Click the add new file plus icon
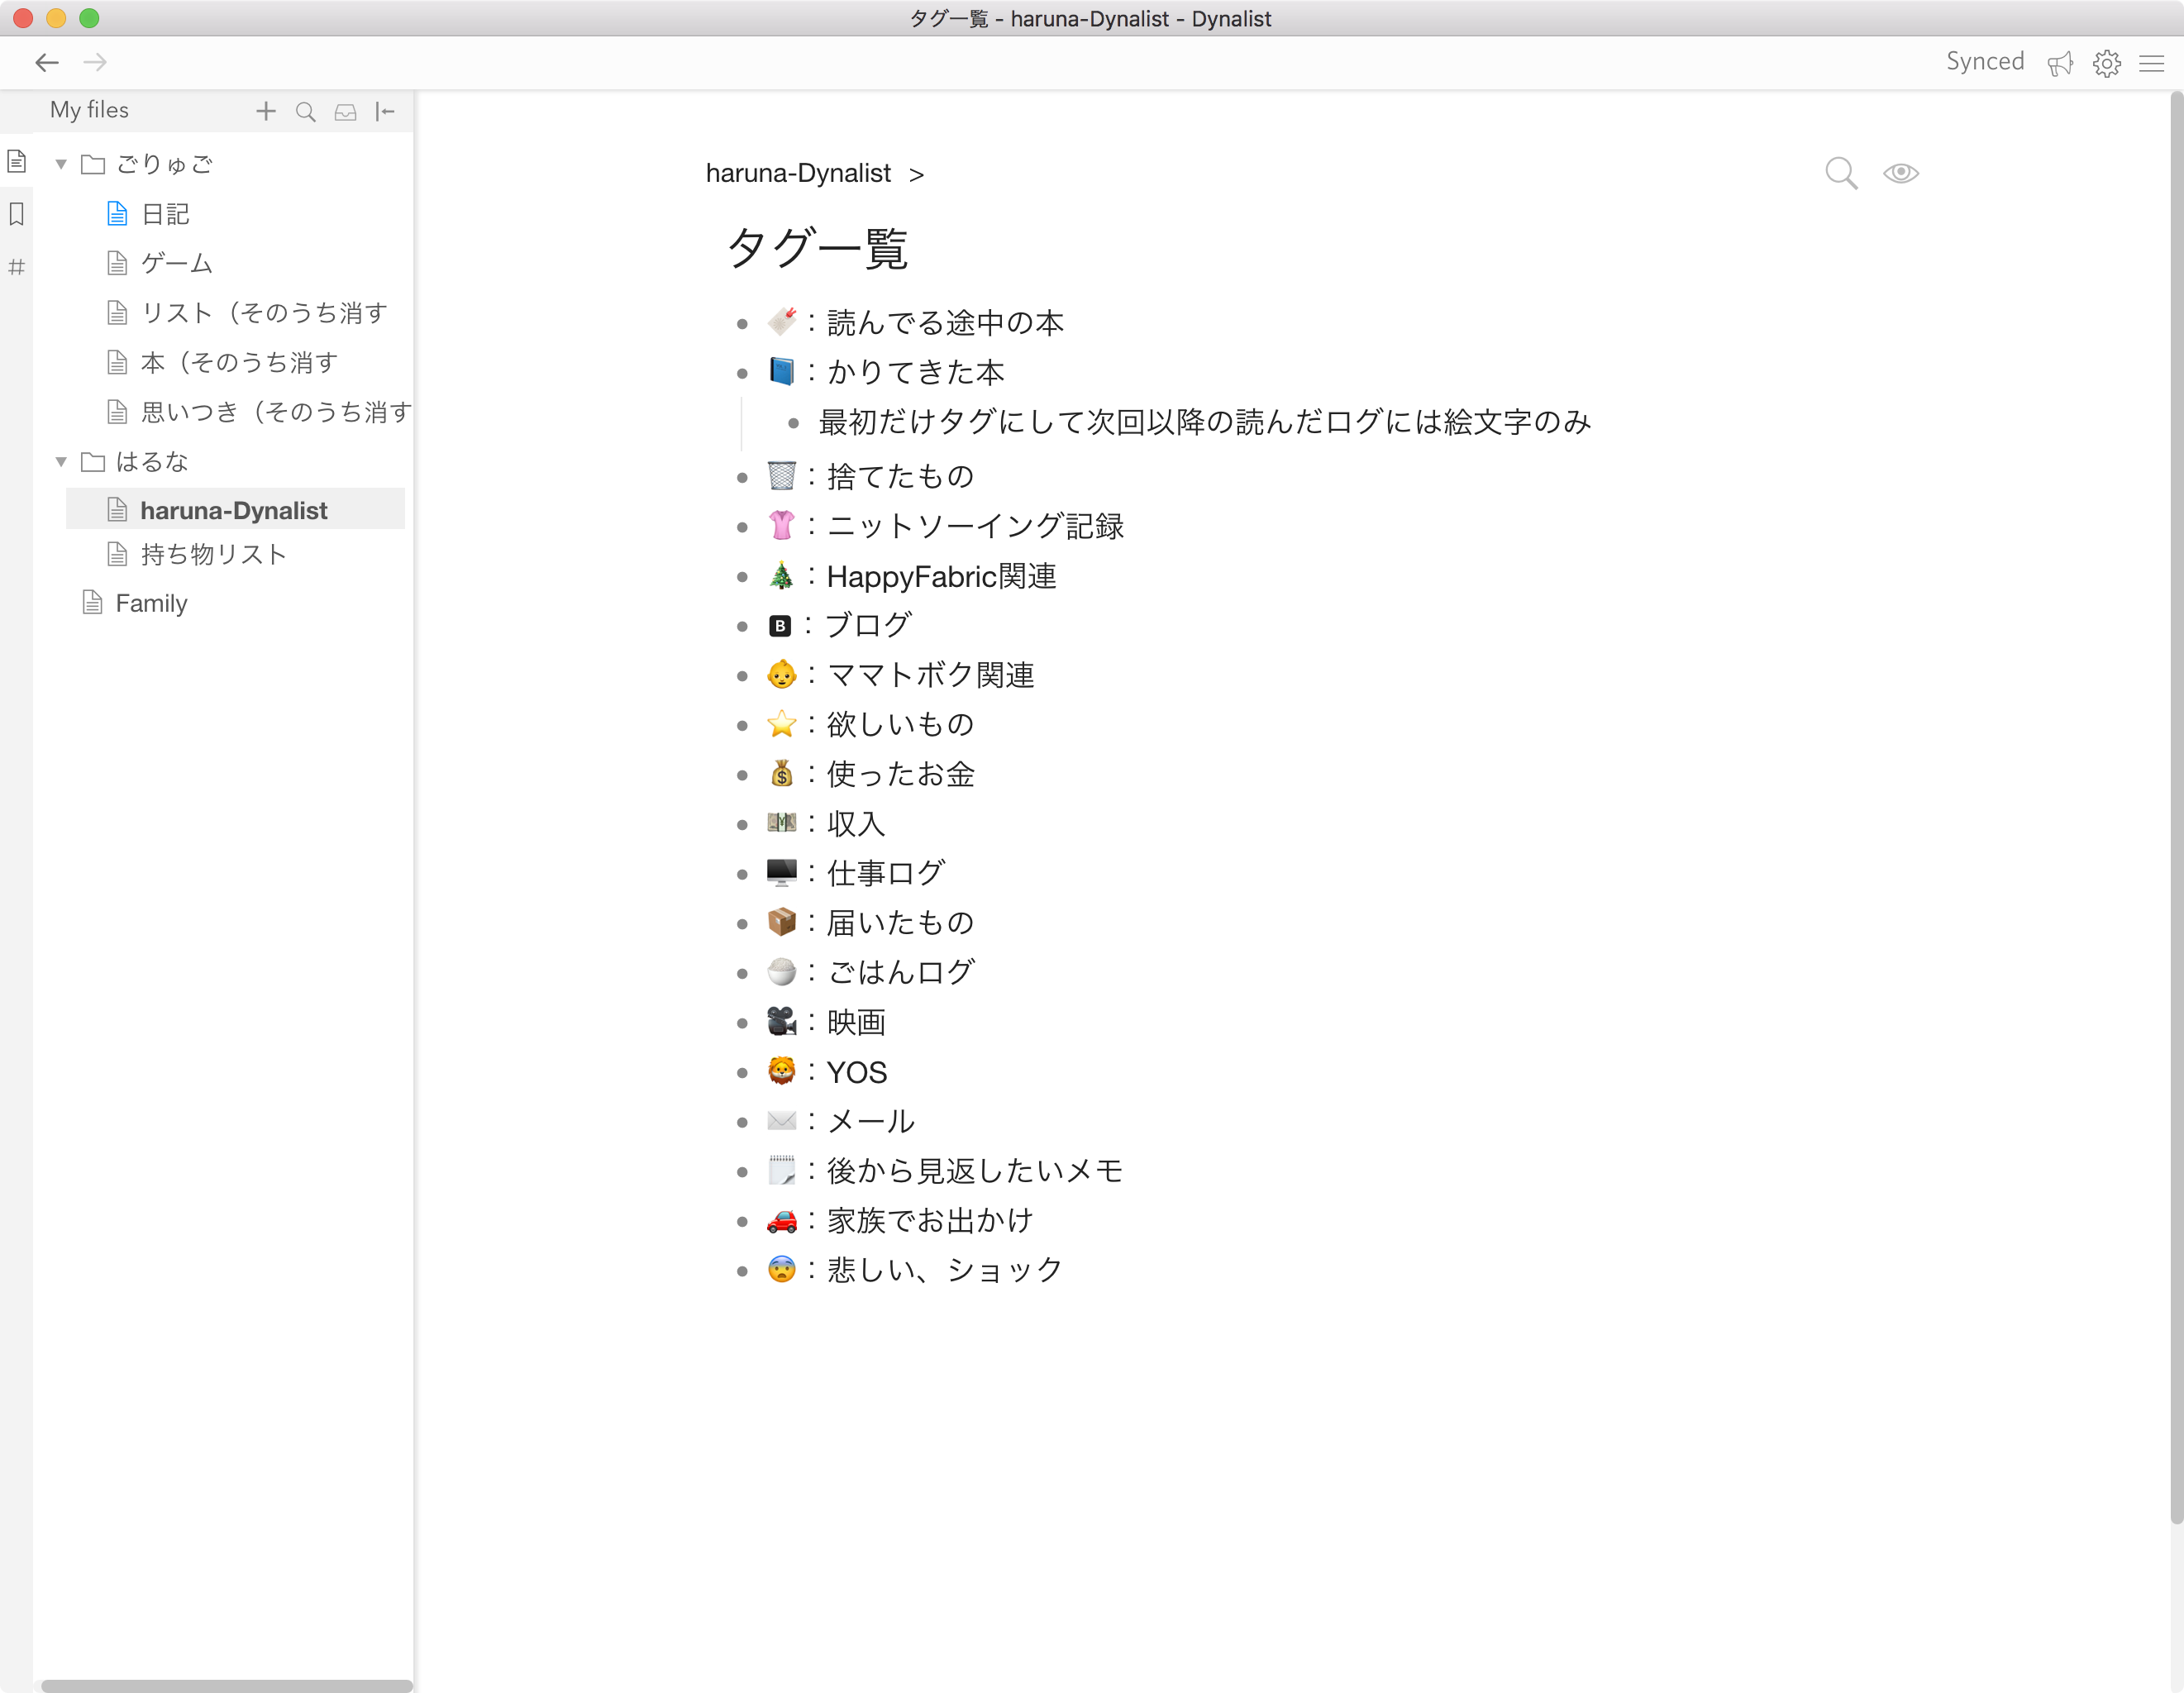 pos(265,111)
